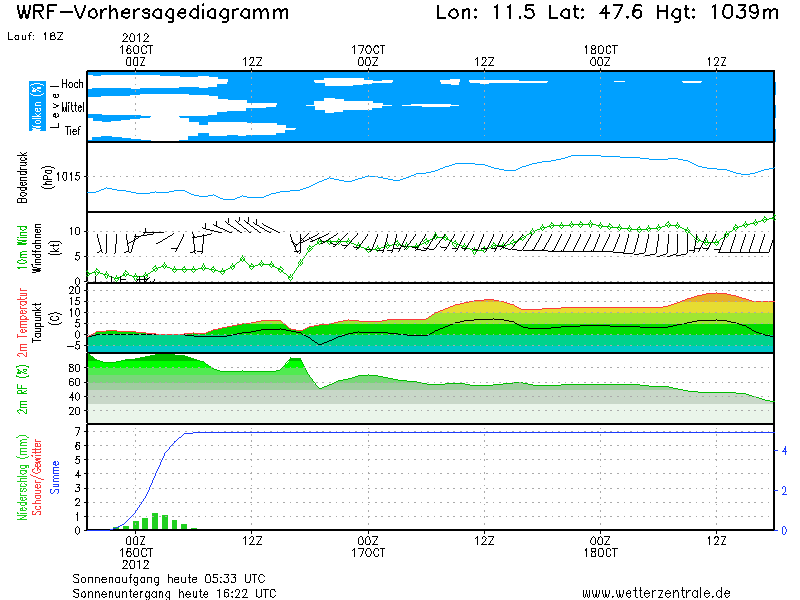Screen dimensions: 800x600
Task: Click the red '2m Temperatur' label
Action: tap(22, 322)
